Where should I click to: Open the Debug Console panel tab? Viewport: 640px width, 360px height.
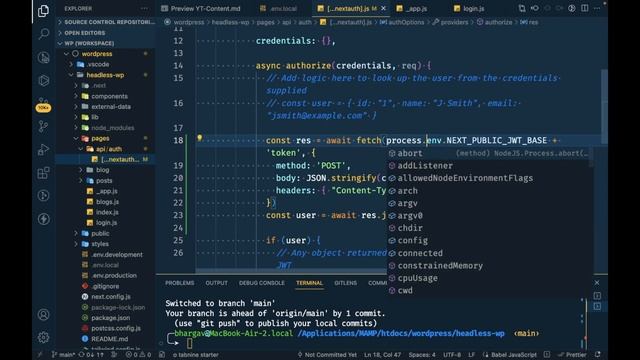[262, 283]
